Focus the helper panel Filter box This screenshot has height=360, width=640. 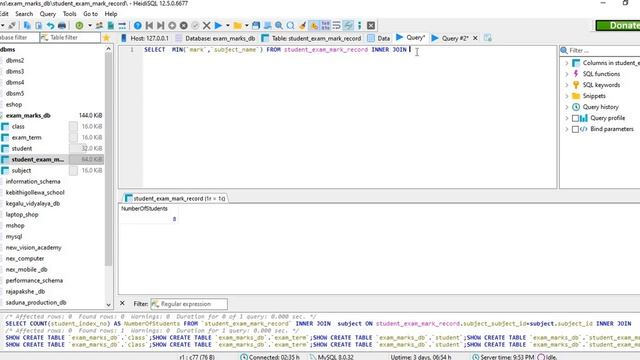(600, 51)
